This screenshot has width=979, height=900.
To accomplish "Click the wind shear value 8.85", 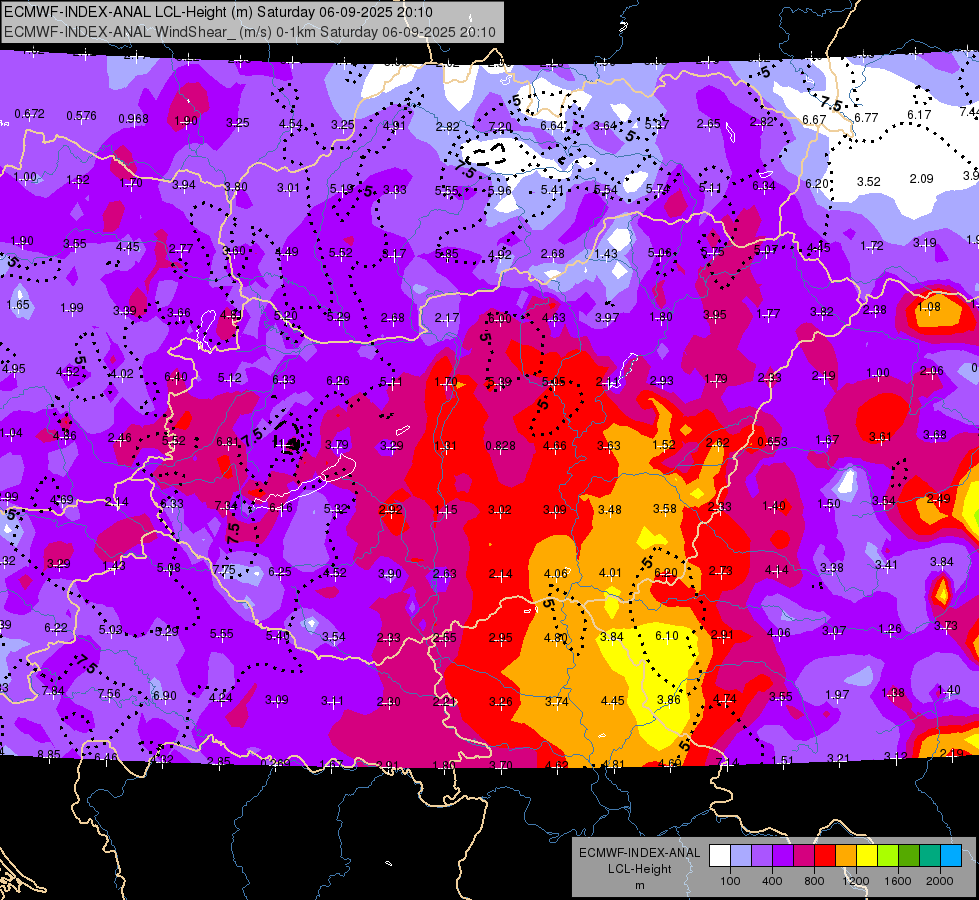I will coord(49,754).
